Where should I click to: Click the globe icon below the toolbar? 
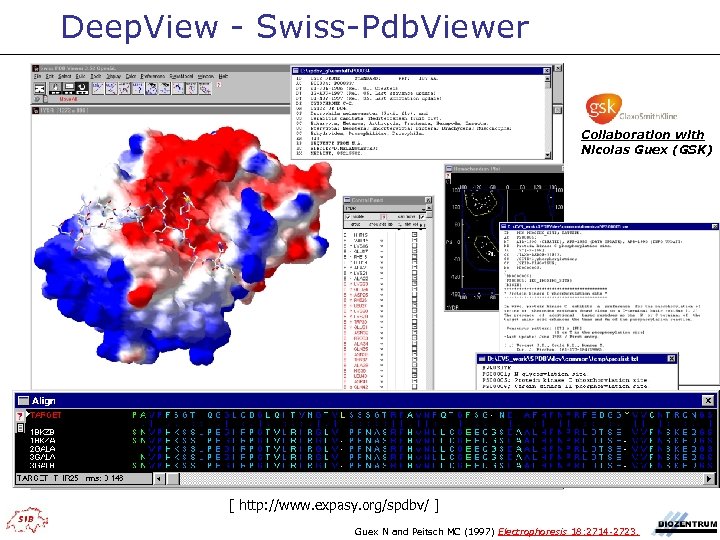pyautogui.click(x=37, y=99)
